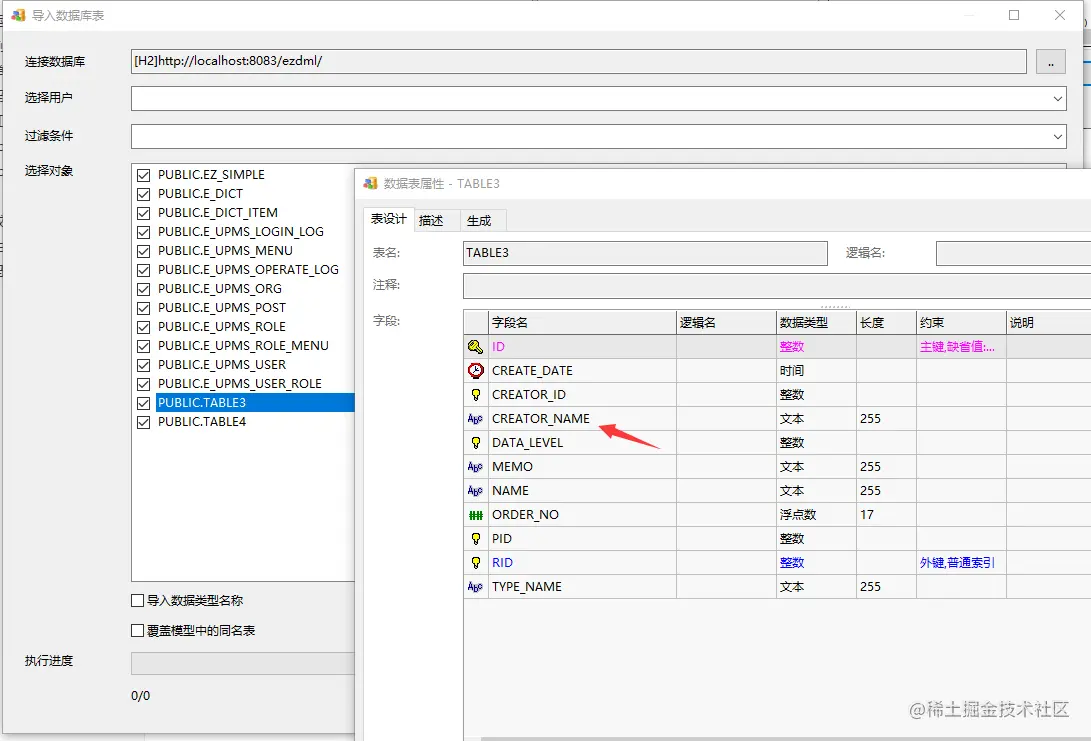The image size is (1091, 741).
Task: Click the table comment input field
Action: click(777, 285)
